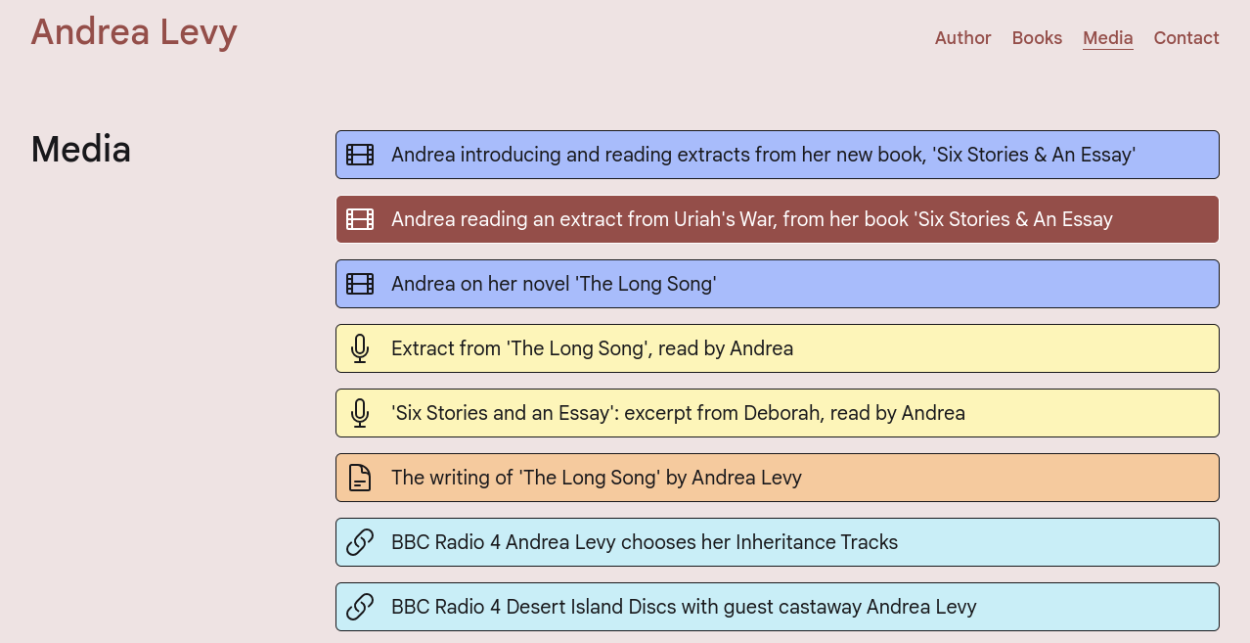Viewport: 1250px width, 643px height.
Task: Listen to 'Extract from The Long Song, read by Andrea'
Action: tap(592, 349)
